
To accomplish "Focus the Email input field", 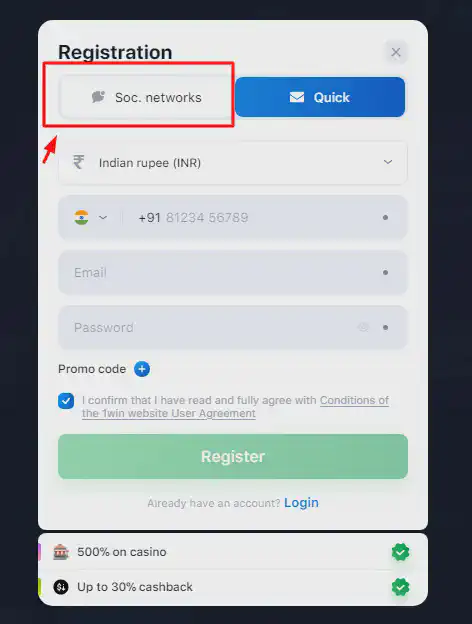I will (233, 273).
